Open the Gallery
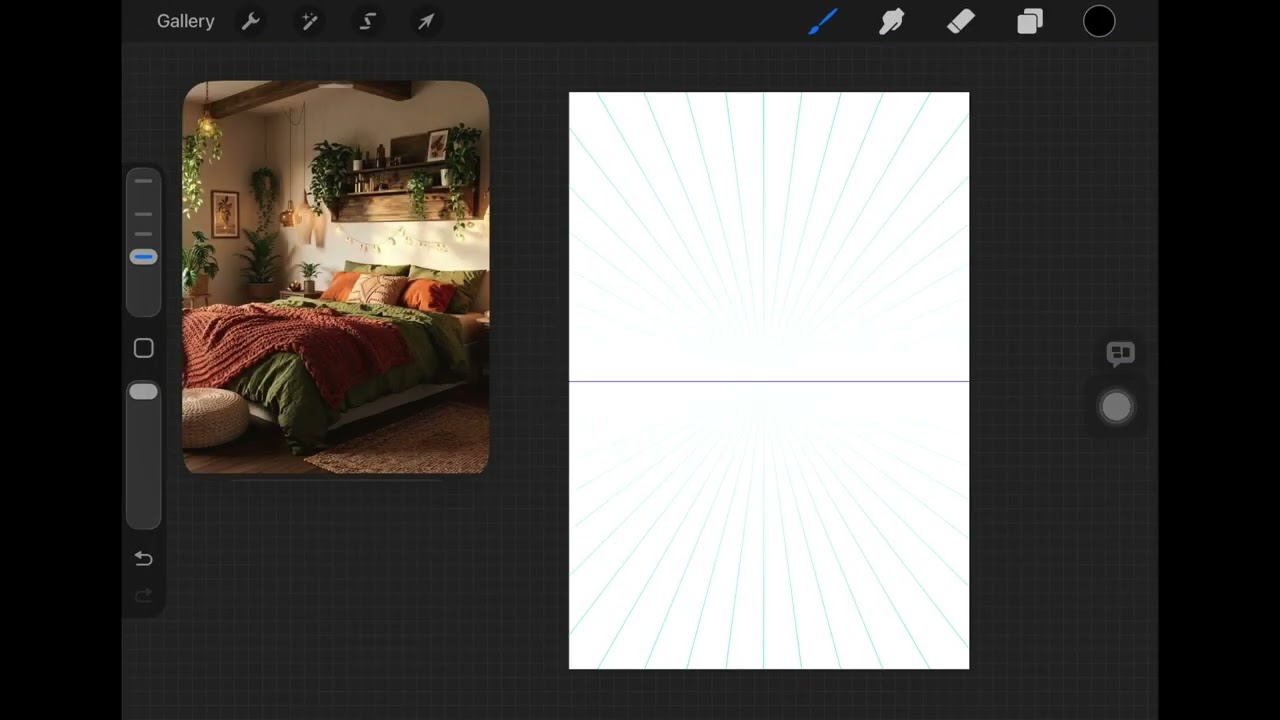This screenshot has height=720, width=1280. point(185,21)
